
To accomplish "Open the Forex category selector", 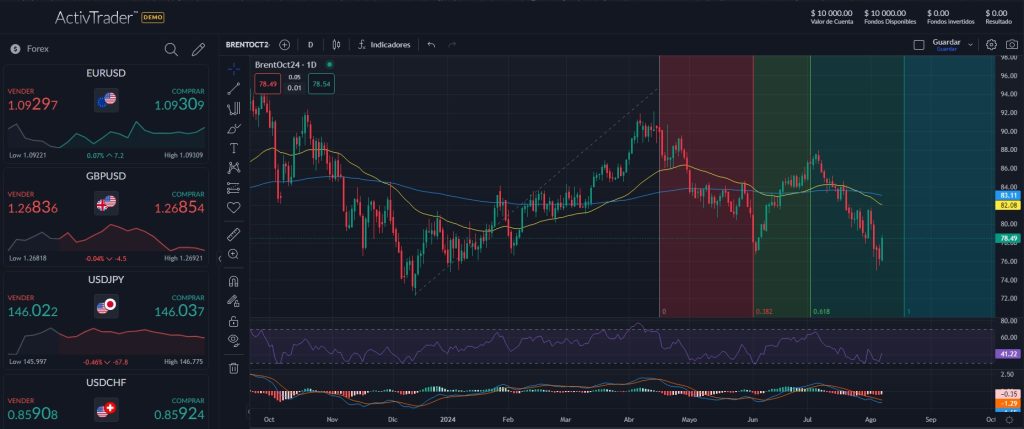I will [x=38, y=49].
